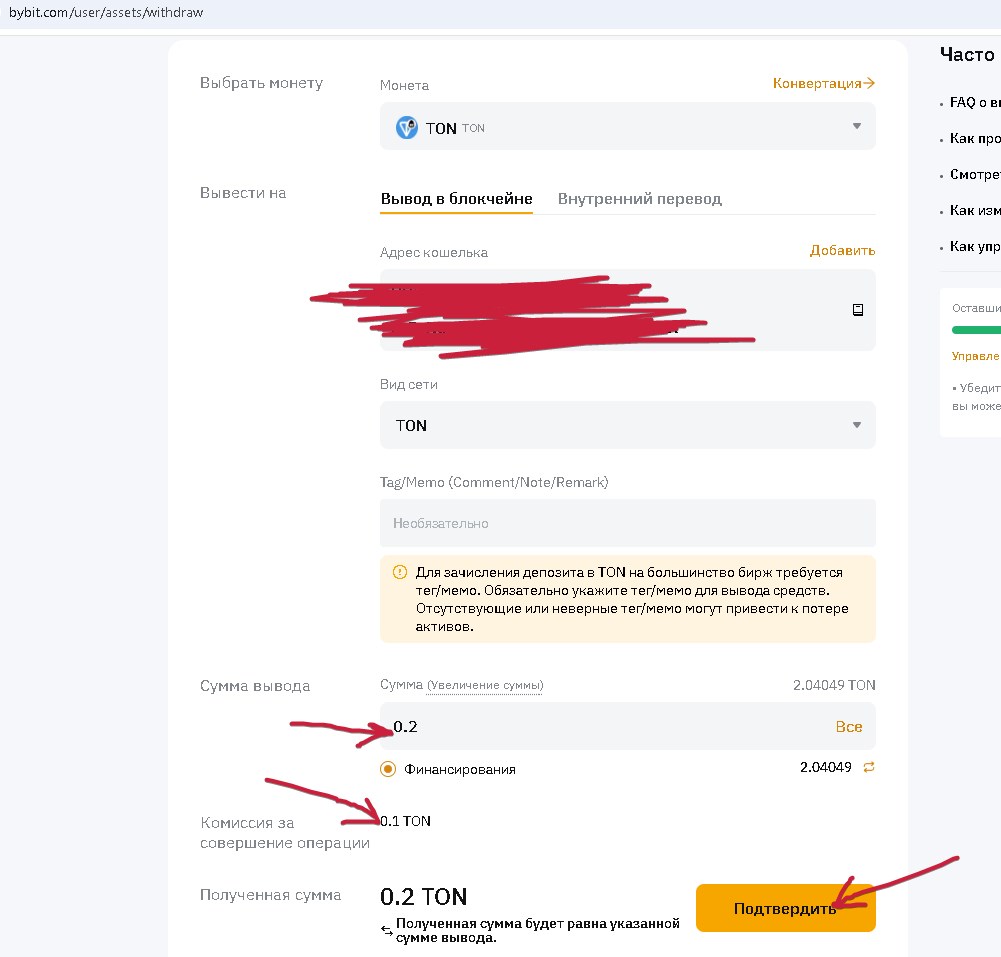Click the wallet address input field
The width and height of the screenshot is (1001, 957).
point(628,310)
